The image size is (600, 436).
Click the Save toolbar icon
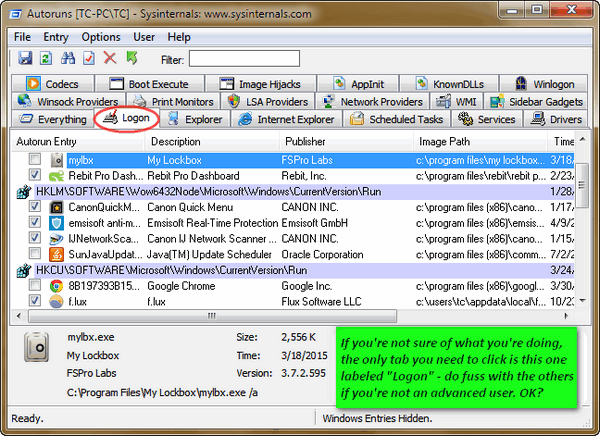point(25,58)
